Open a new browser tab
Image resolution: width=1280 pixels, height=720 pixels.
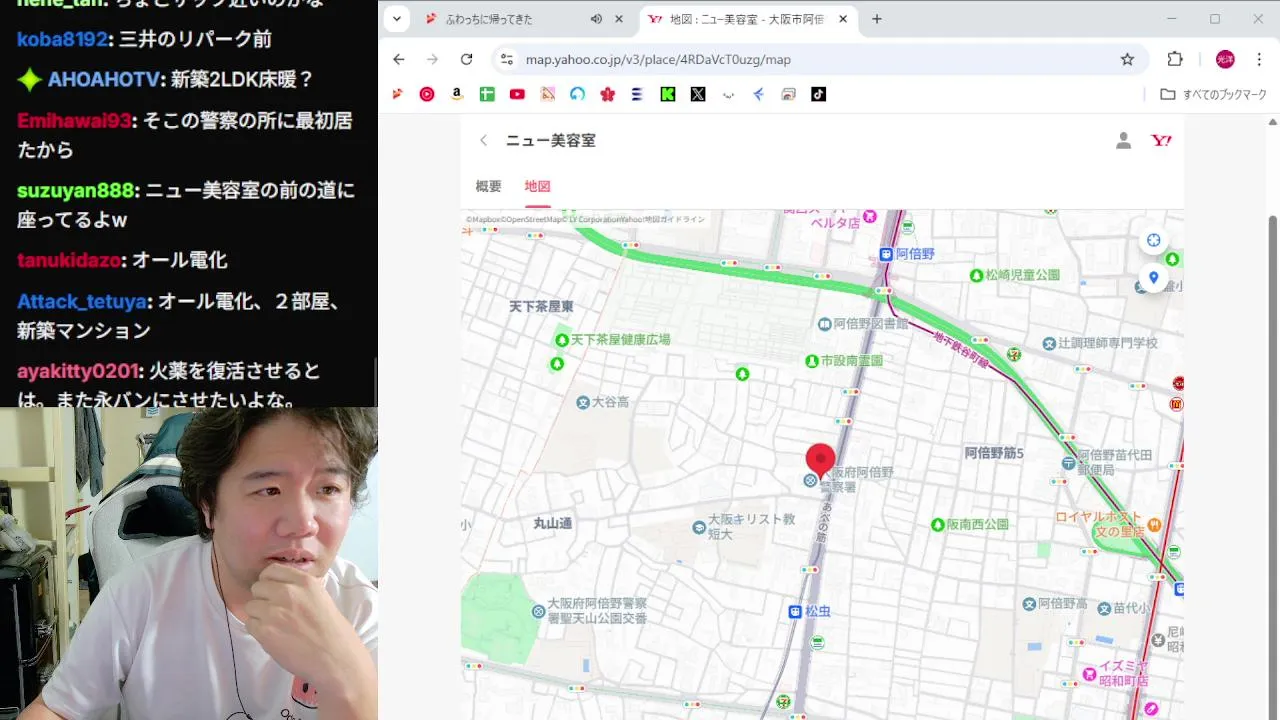point(877,19)
